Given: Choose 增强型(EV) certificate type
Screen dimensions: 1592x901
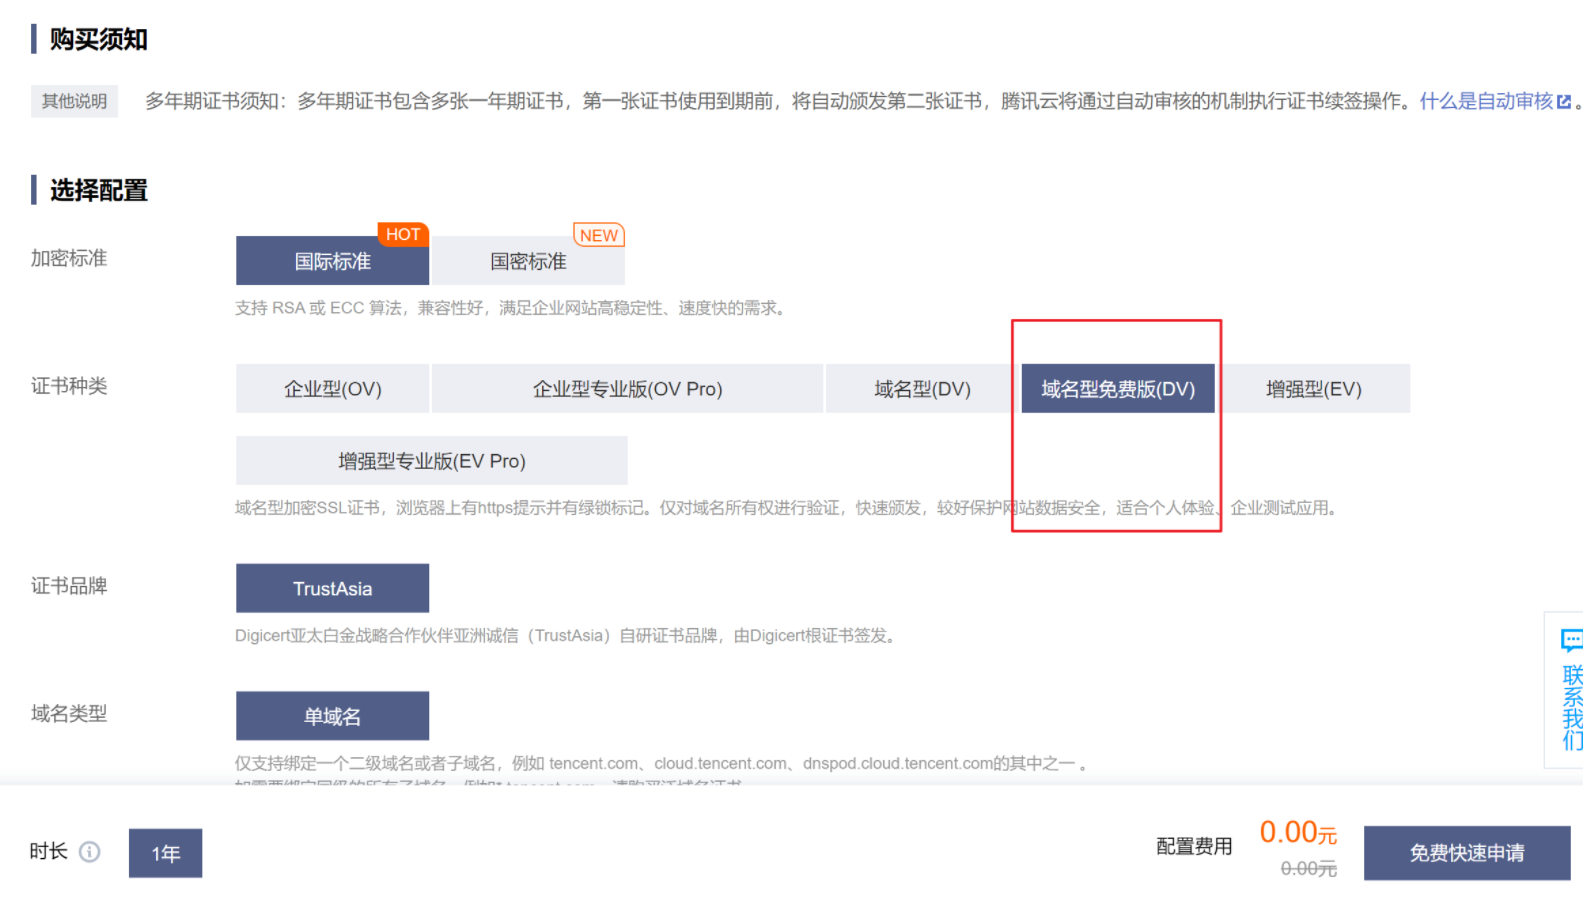Looking at the screenshot, I should 1313,389.
